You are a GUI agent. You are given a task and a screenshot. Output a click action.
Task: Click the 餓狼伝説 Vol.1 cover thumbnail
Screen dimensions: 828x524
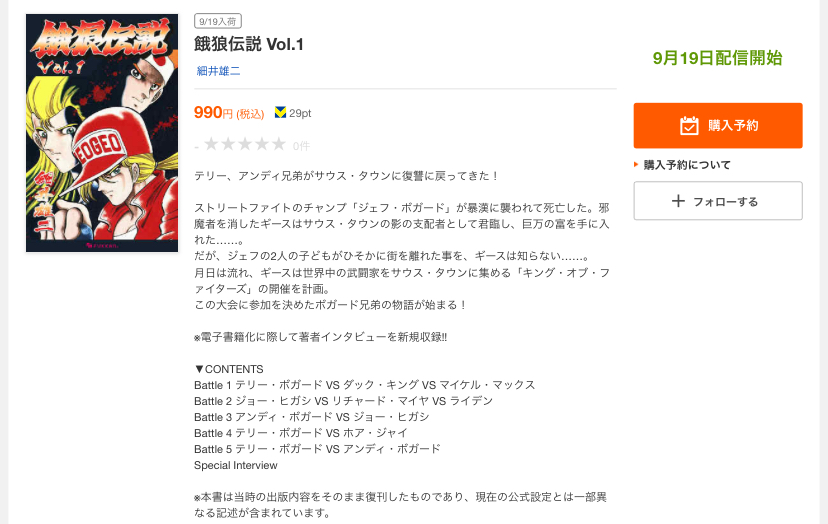coord(102,133)
